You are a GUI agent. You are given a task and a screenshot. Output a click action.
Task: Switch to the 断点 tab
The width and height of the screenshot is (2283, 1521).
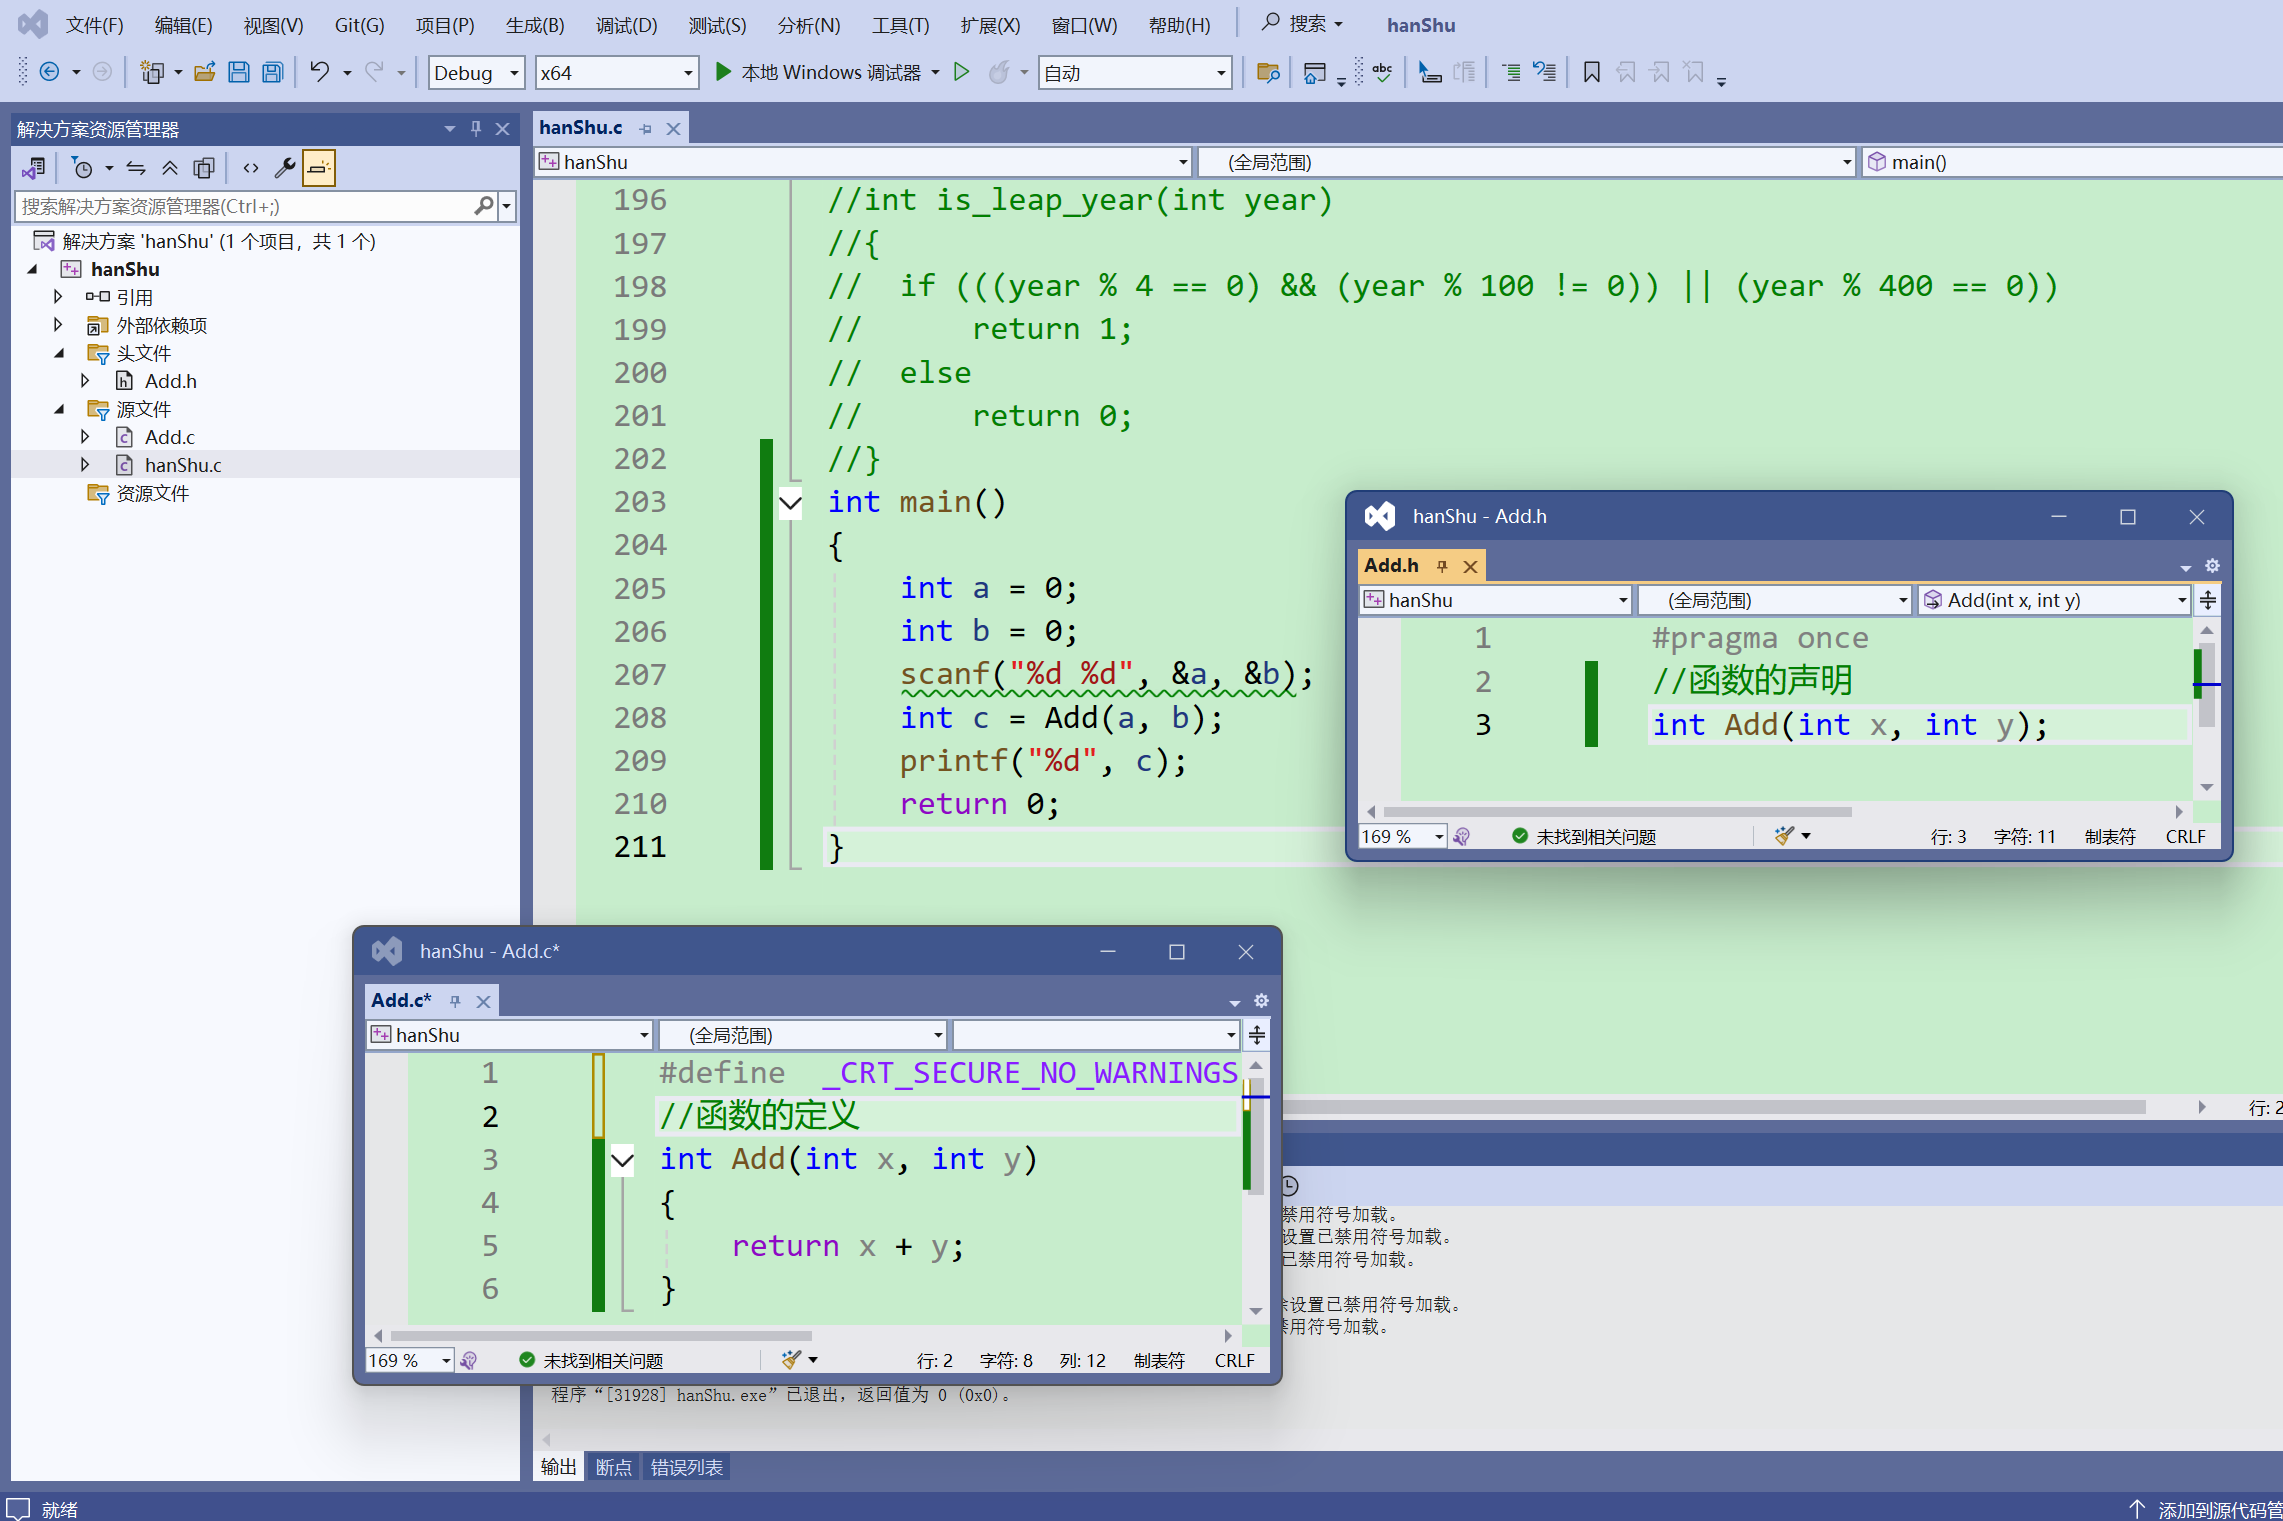pos(613,1467)
